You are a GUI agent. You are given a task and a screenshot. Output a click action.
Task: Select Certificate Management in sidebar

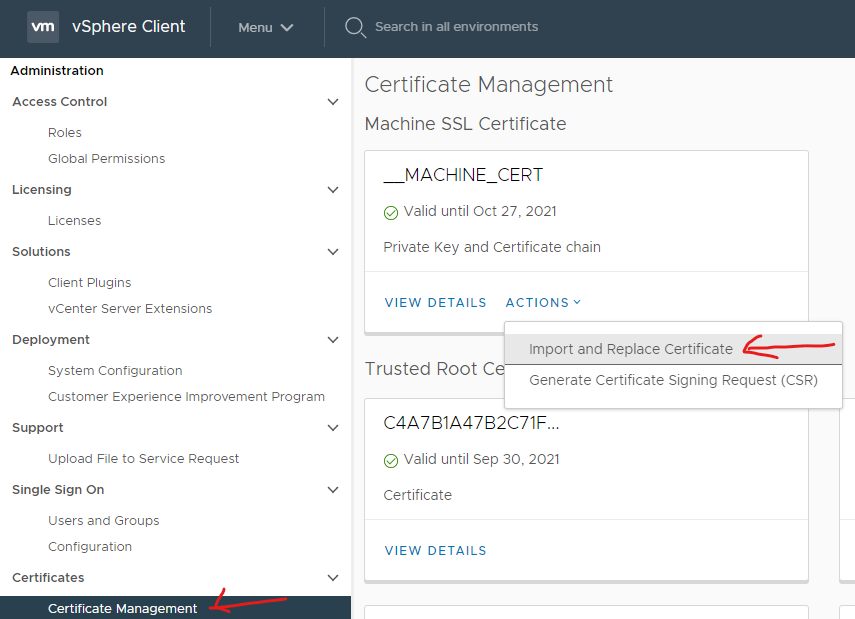[x=122, y=609]
